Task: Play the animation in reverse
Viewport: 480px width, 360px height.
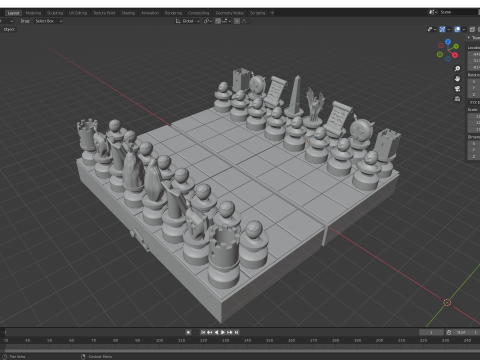Action: click(216, 332)
